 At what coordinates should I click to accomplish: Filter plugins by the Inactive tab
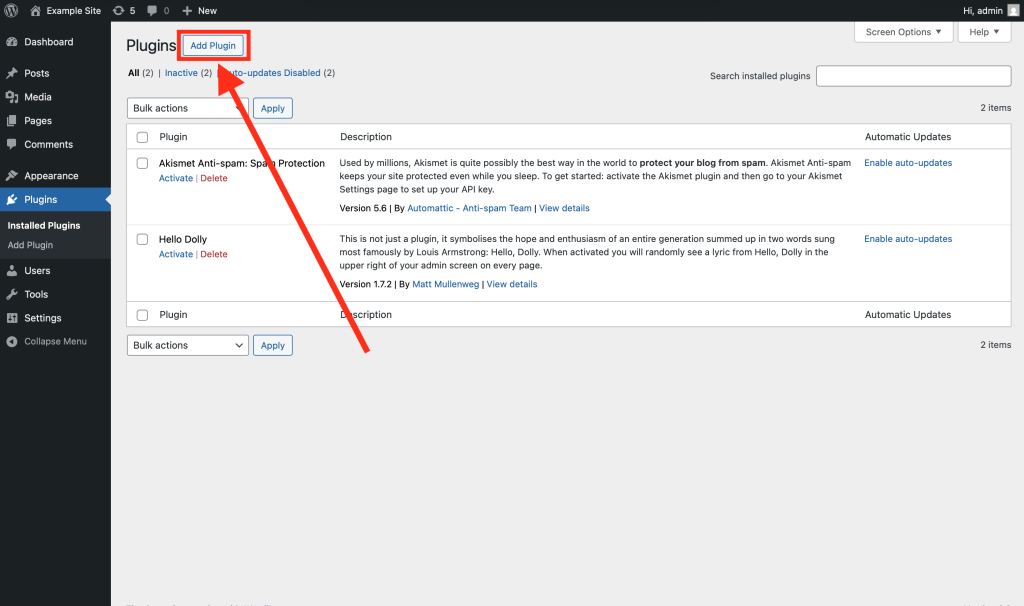click(181, 73)
